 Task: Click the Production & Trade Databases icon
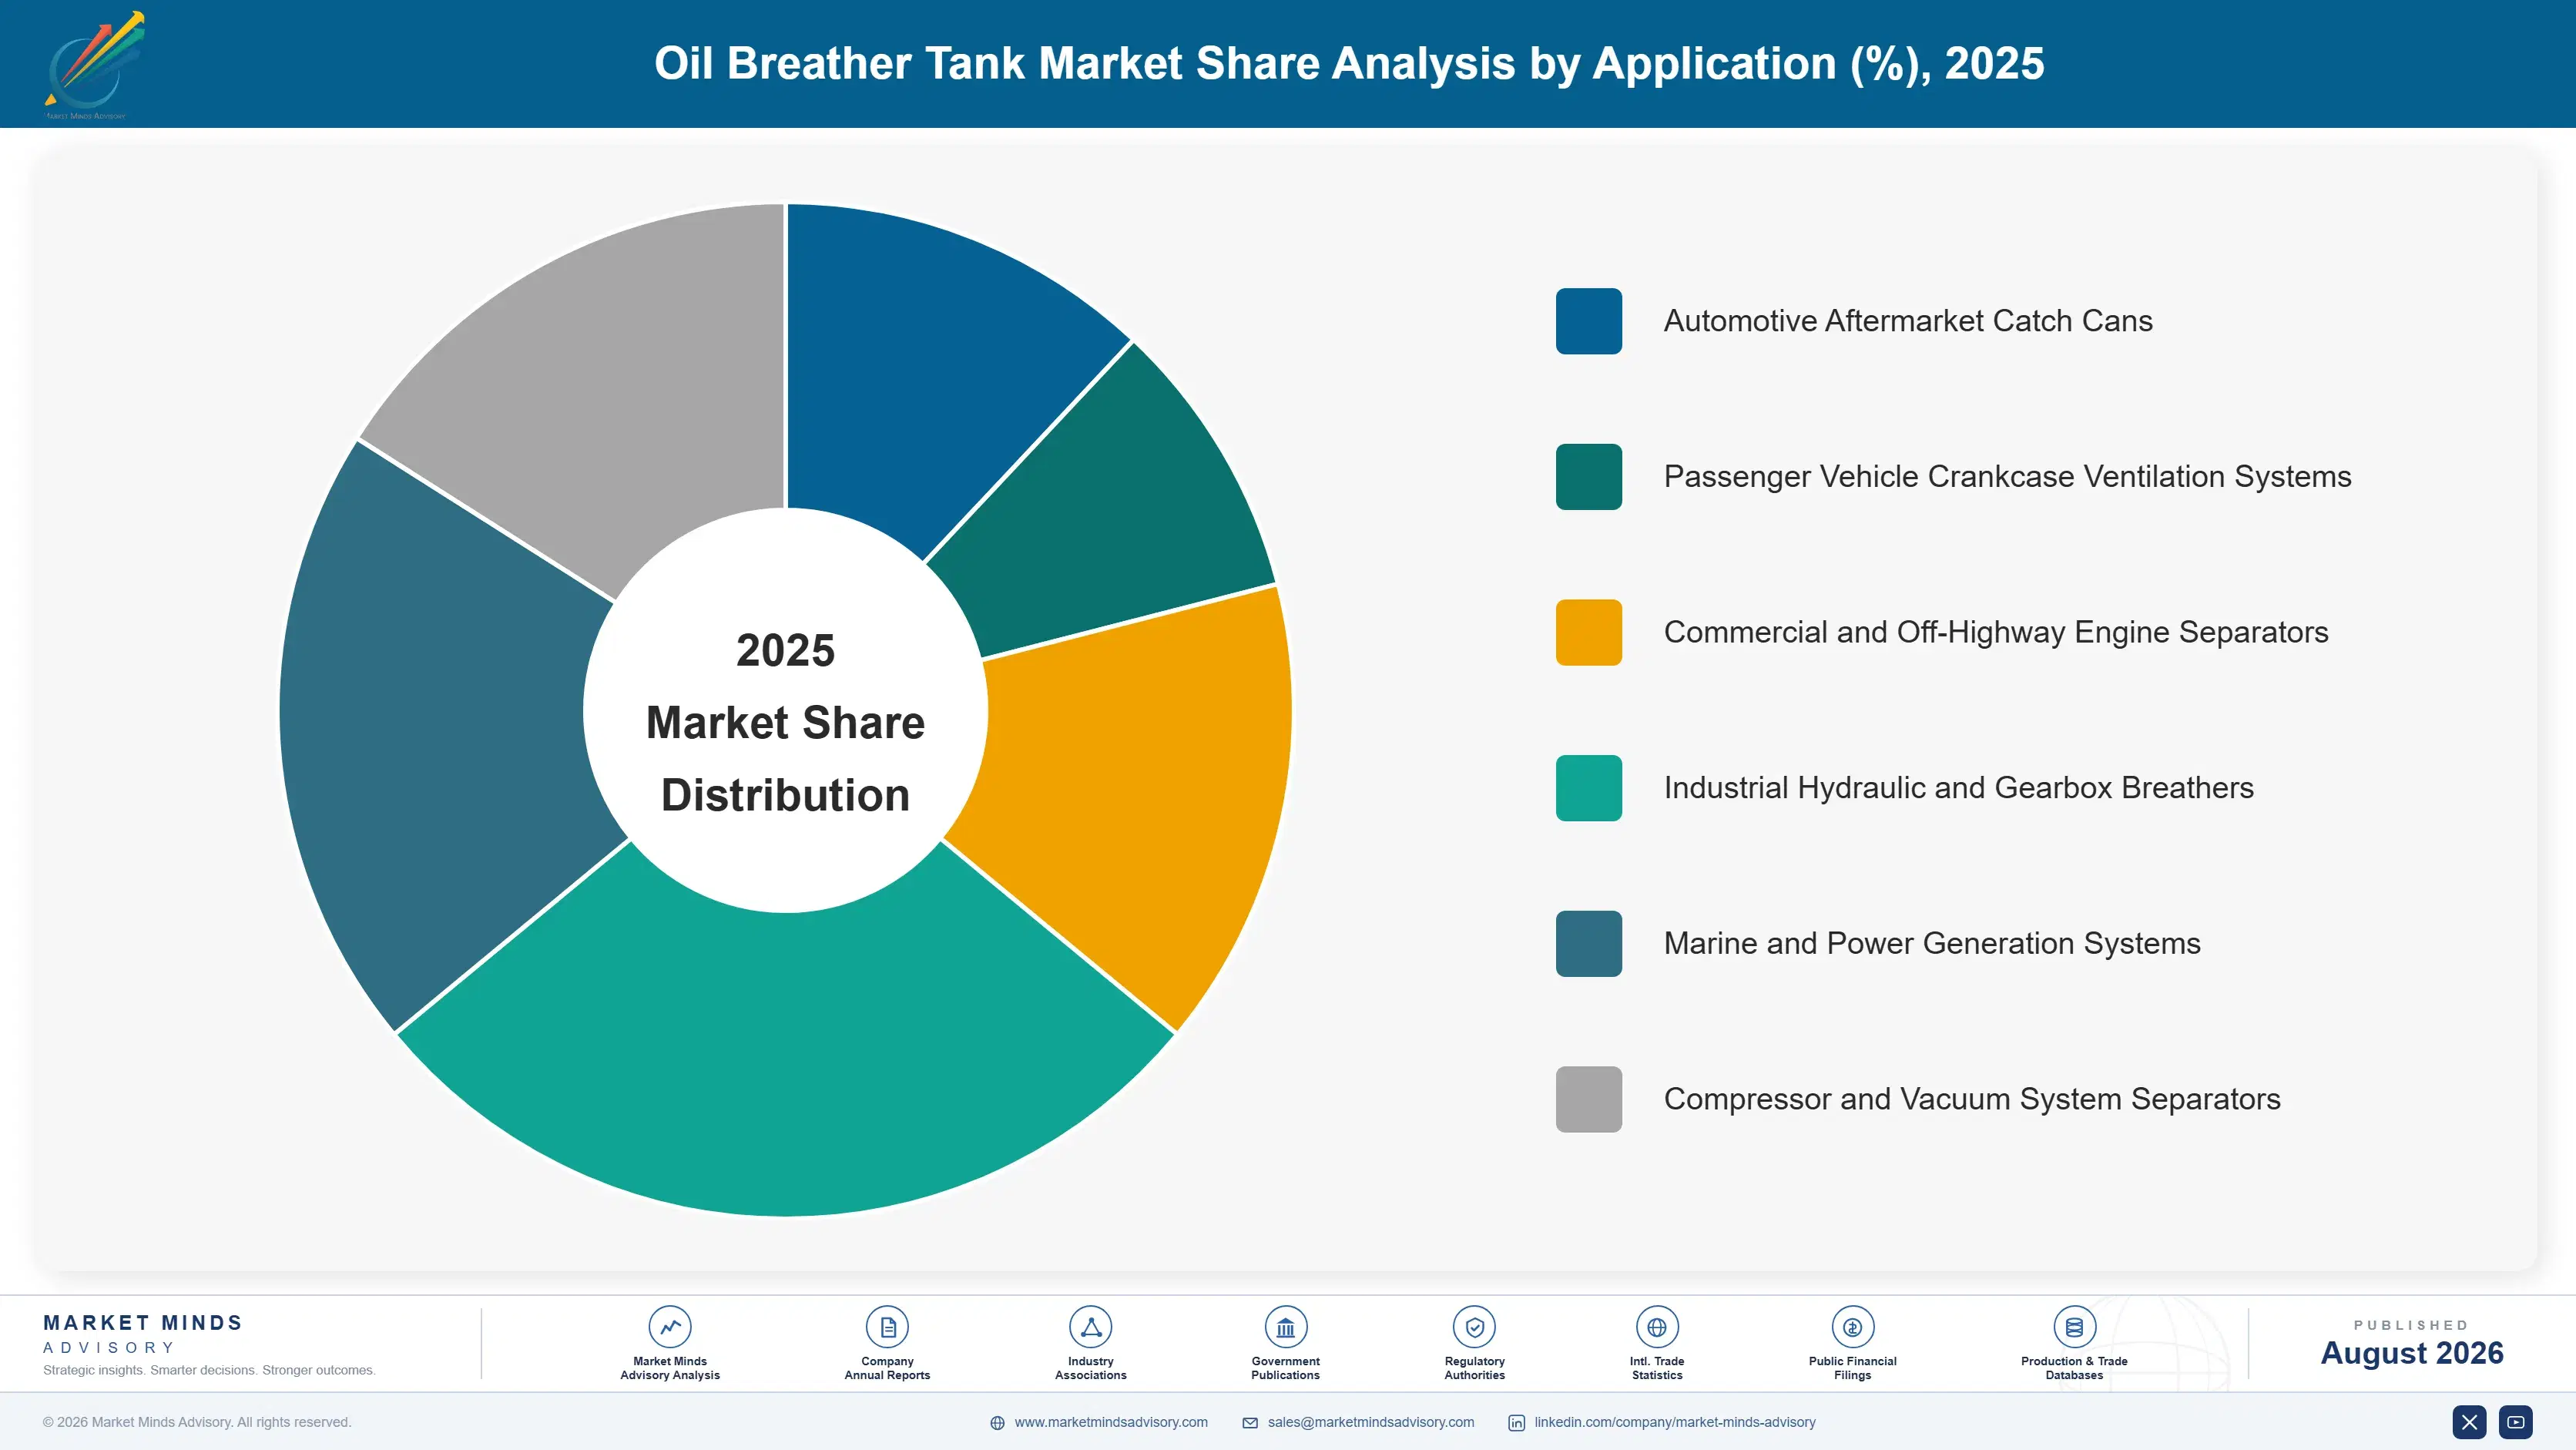click(x=2074, y=1327)
